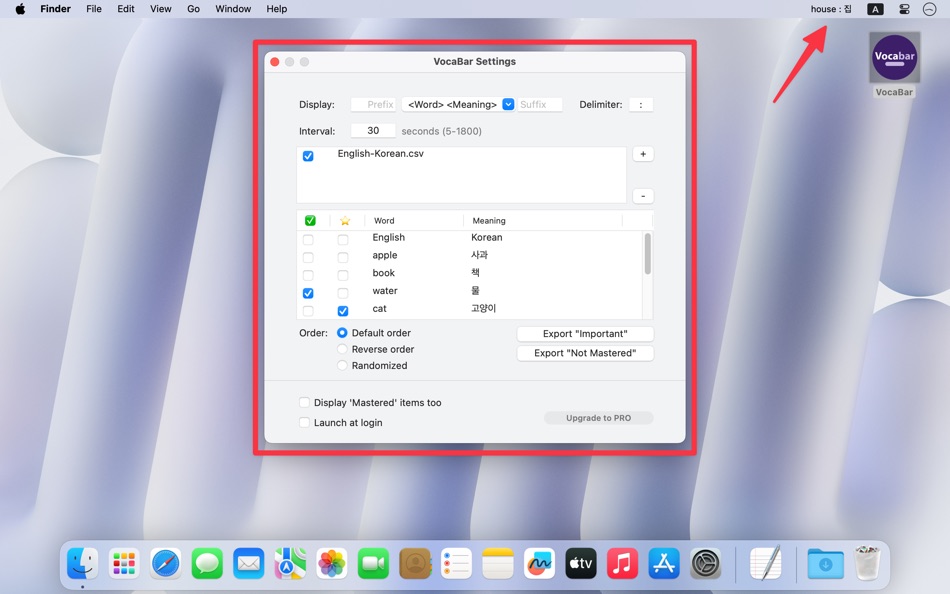Click the Interval seconds field
950x594 pixels.
tap(373, 130)
